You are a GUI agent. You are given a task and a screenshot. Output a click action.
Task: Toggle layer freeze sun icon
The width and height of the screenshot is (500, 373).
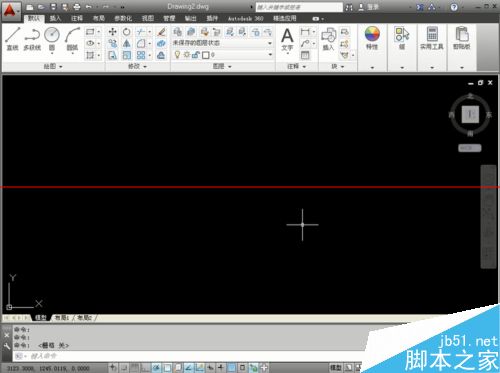187,55
